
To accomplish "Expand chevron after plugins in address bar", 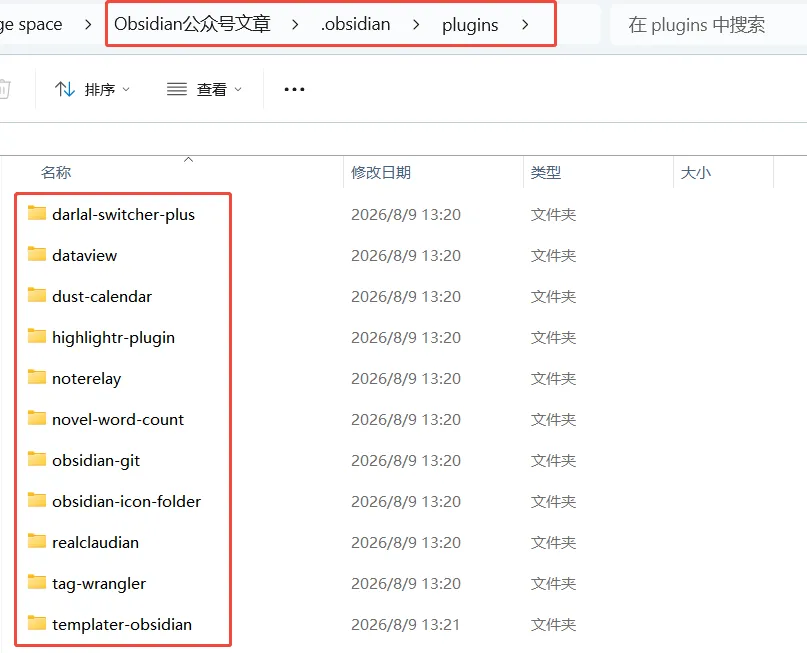I will click(525, 24).
